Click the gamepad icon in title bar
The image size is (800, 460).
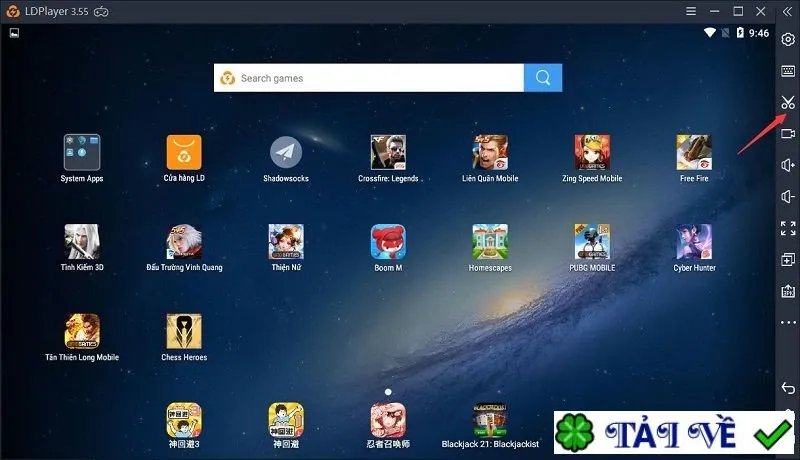click(101, 12)
